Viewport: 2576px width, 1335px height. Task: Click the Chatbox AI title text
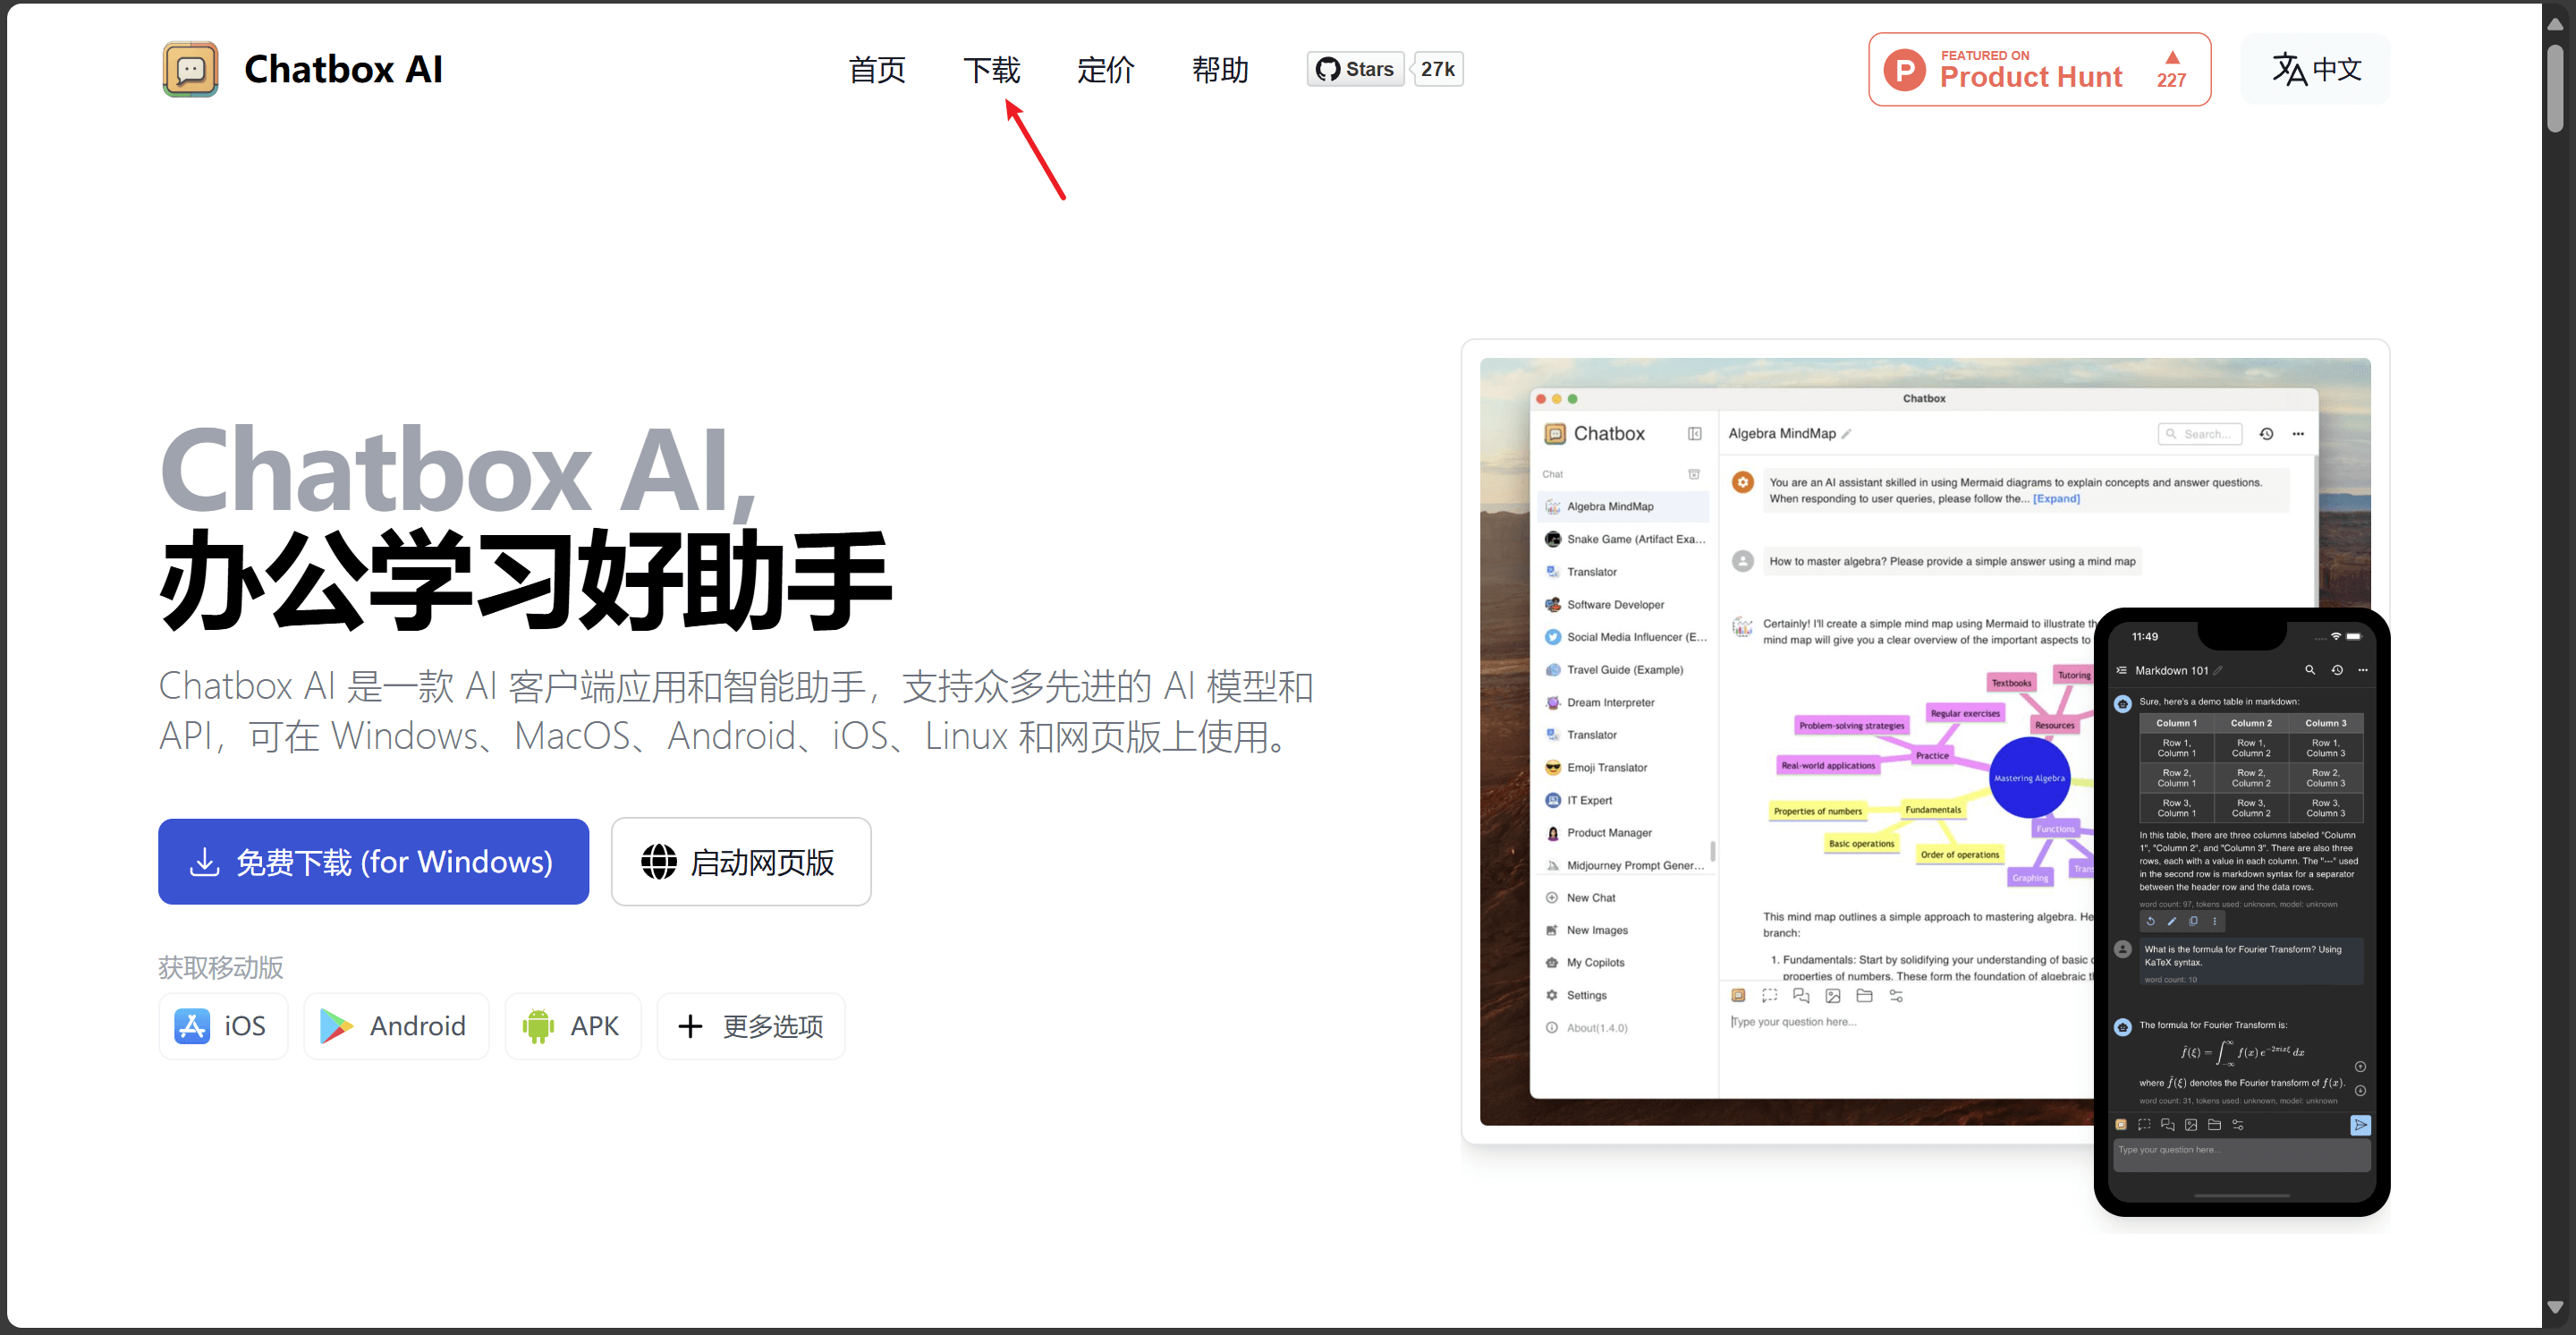coord(343,69)
